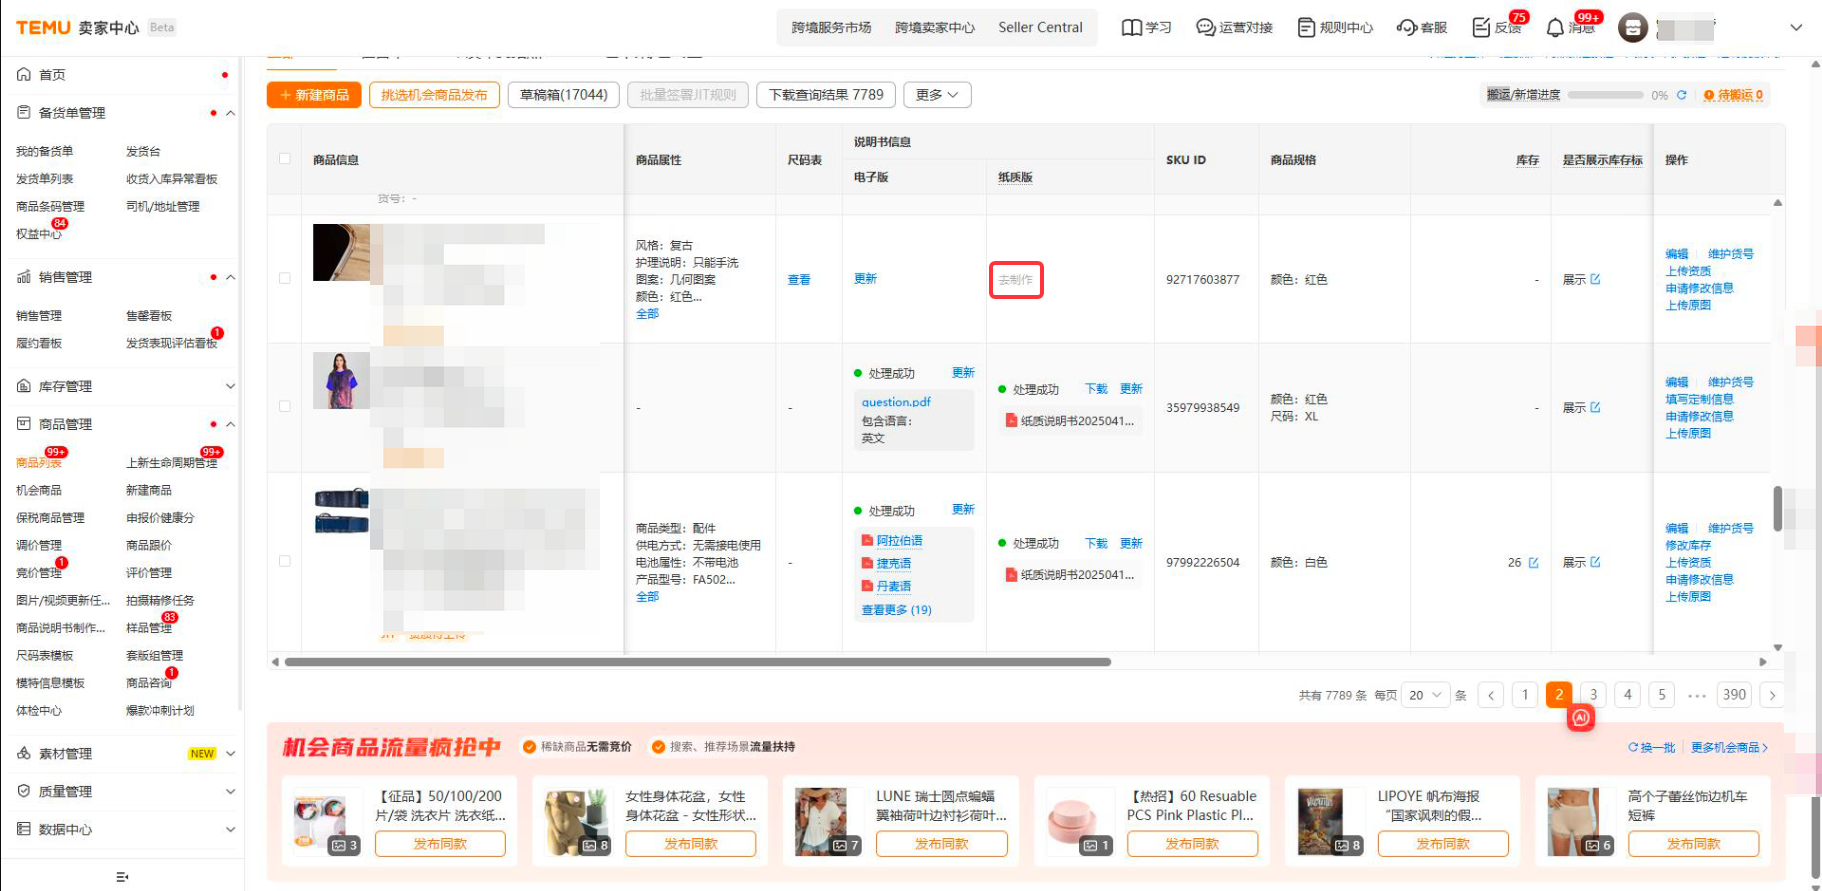This screenshot has height=891, width=1822.
Task: Toggle the select-all checkbox in the table header
Action: tap(285, 159)
